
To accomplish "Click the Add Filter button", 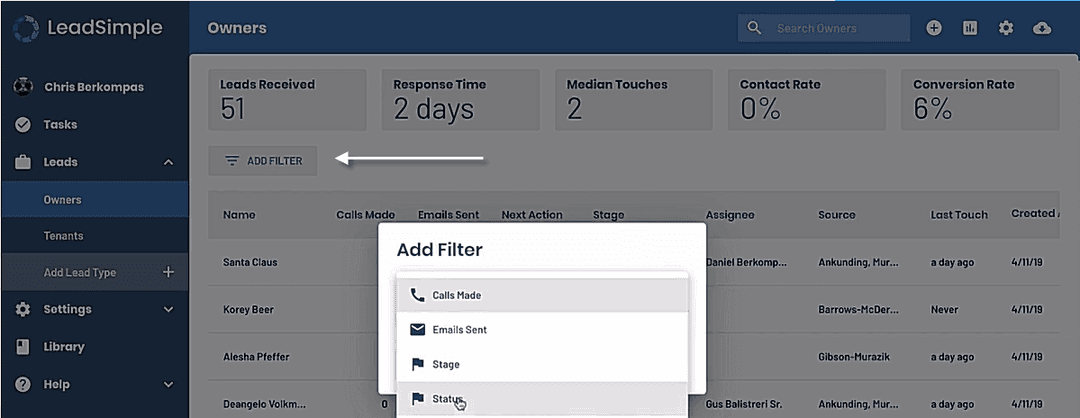I will (263, 161).
